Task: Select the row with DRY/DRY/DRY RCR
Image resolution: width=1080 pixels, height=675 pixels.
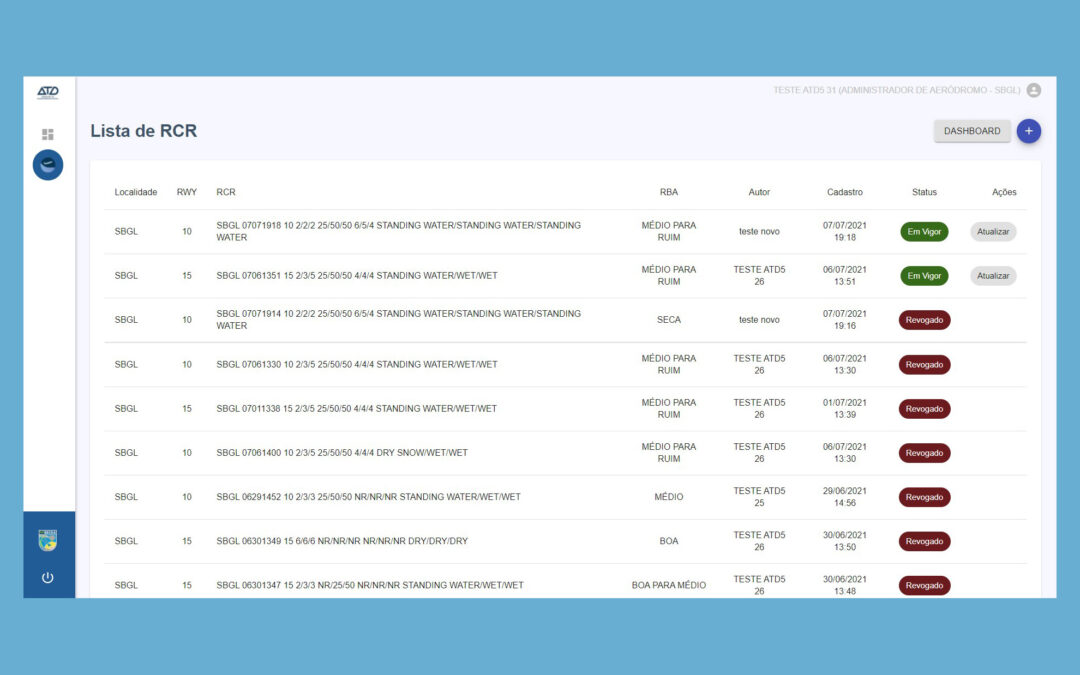Action: (x=342, y=541)
